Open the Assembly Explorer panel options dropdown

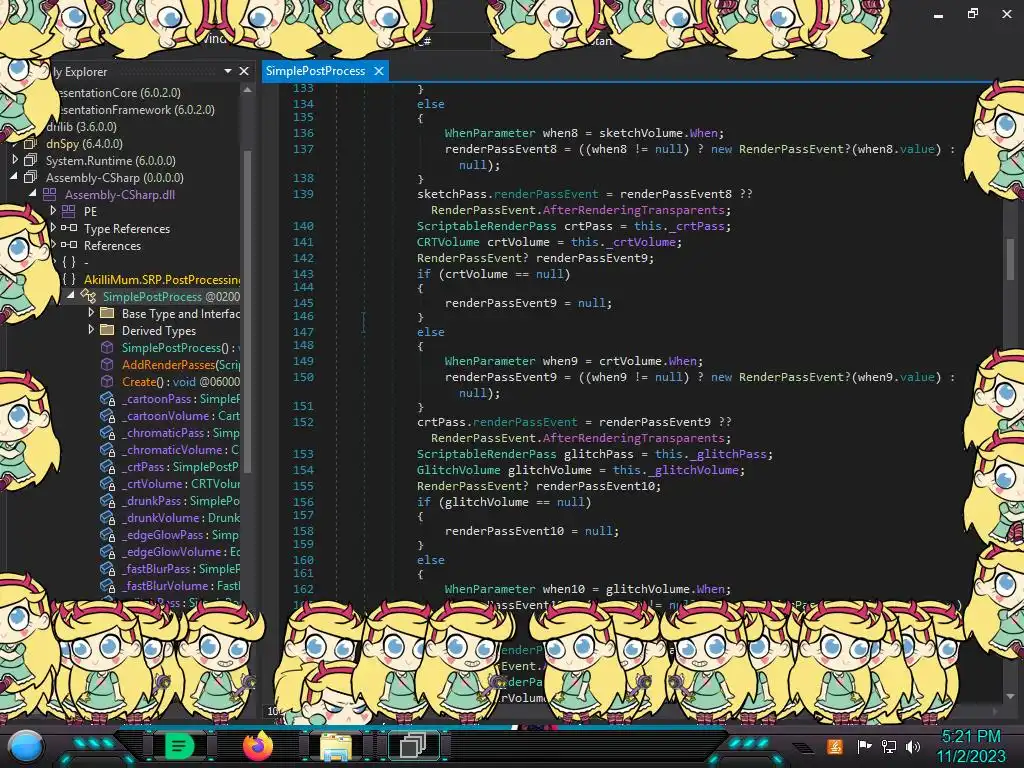click(x=228, y=71)
